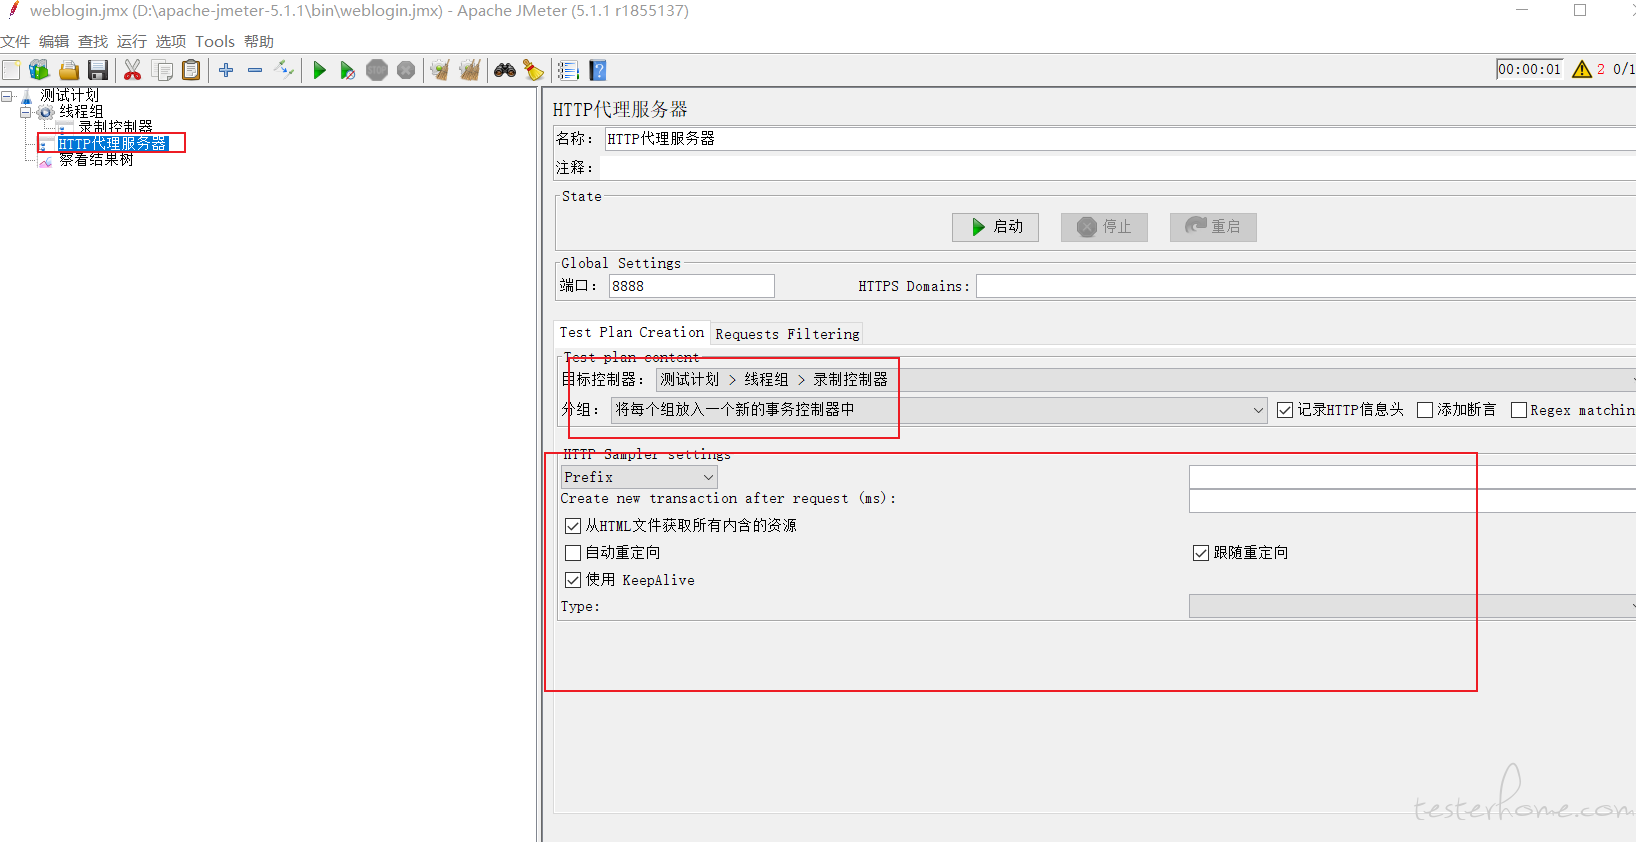Start test with green play icon
The width and height of the screenshot is (1636, 842).
click(320, 70)
